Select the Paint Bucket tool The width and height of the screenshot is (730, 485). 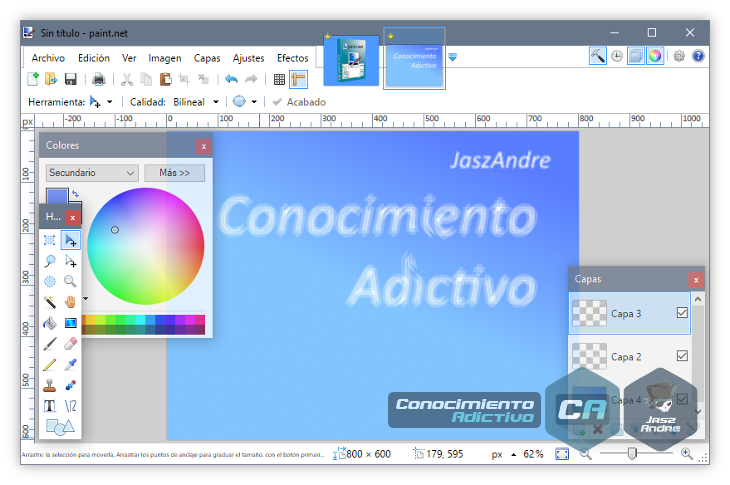point(50,323)
